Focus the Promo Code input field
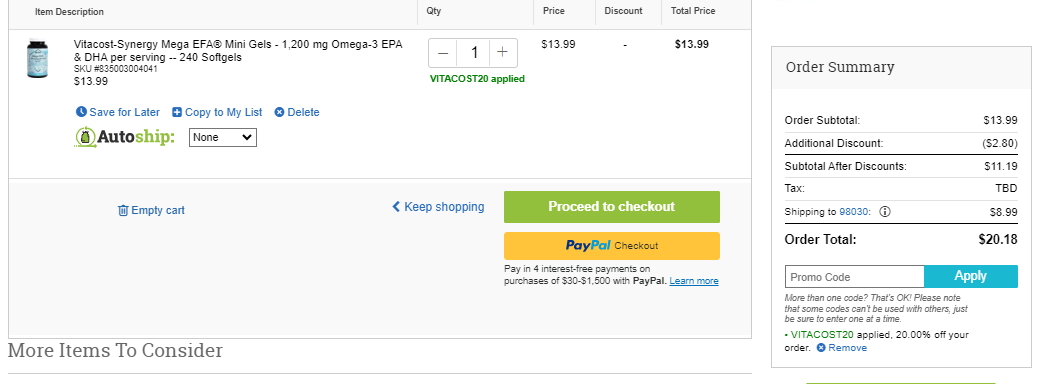The width and height of the screenshot is (1043, 384). (855, 276)
